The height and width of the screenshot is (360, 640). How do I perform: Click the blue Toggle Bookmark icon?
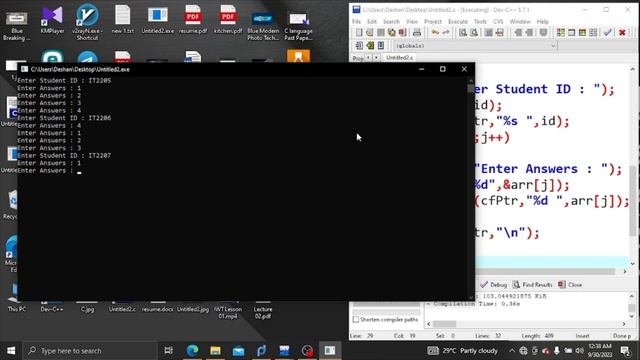coord(381,46)
